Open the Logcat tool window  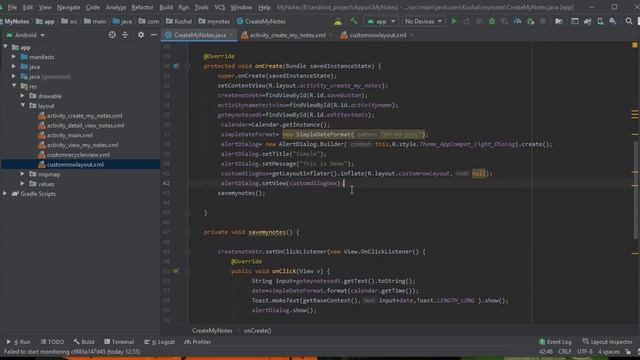[x=160, y=342]
